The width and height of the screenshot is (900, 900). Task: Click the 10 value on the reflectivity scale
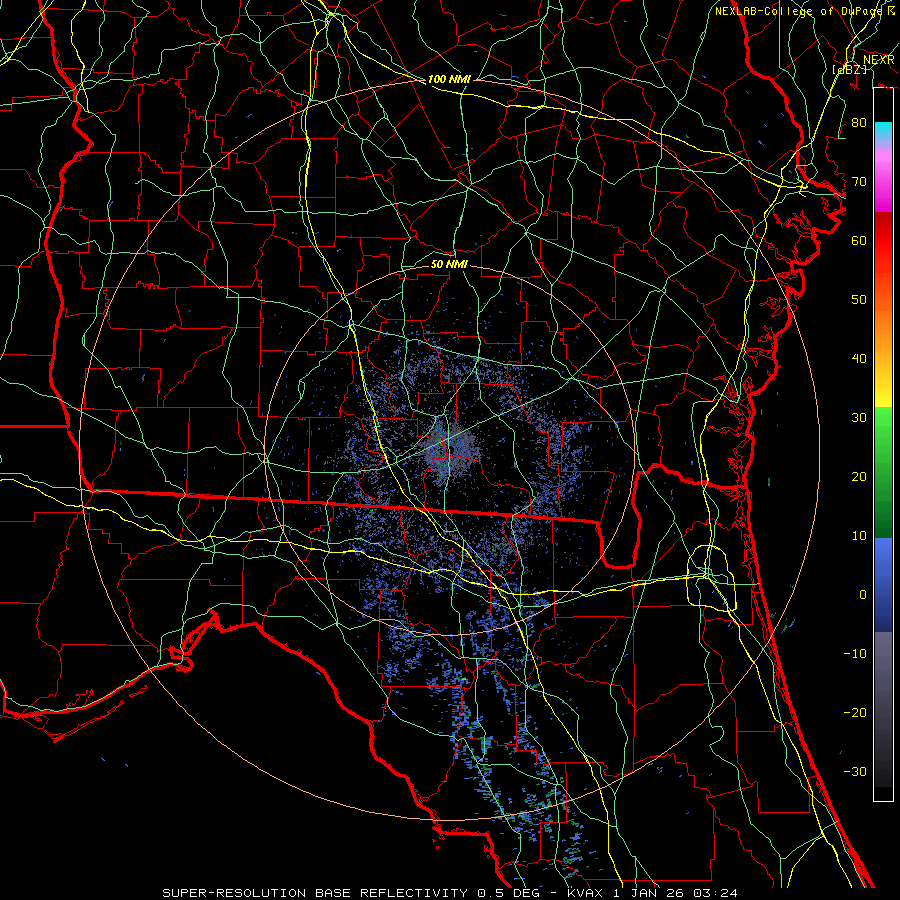coord(859,536)
